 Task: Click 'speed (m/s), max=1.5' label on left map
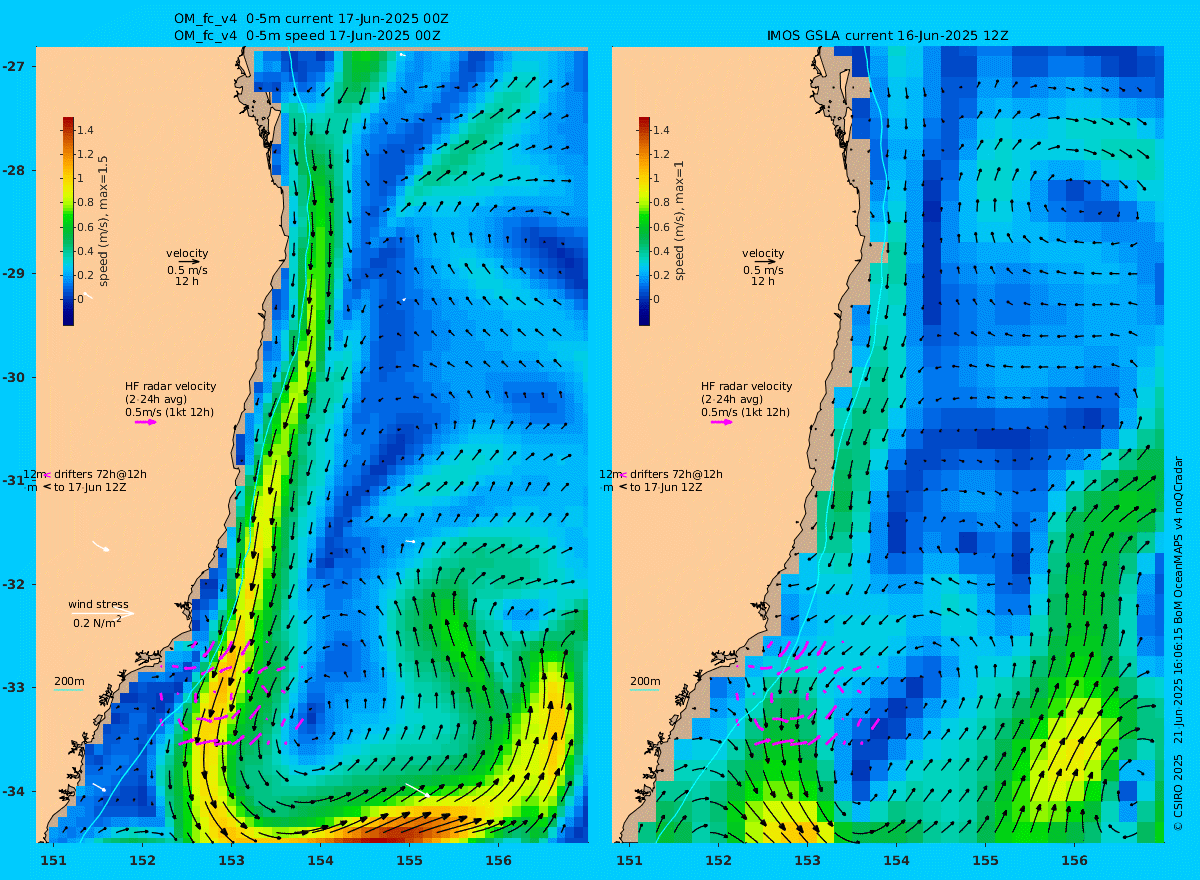(x=104, y=221)
